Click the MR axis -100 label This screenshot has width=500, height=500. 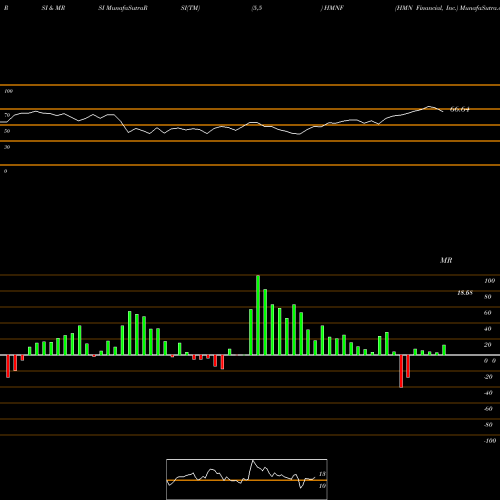490,441
